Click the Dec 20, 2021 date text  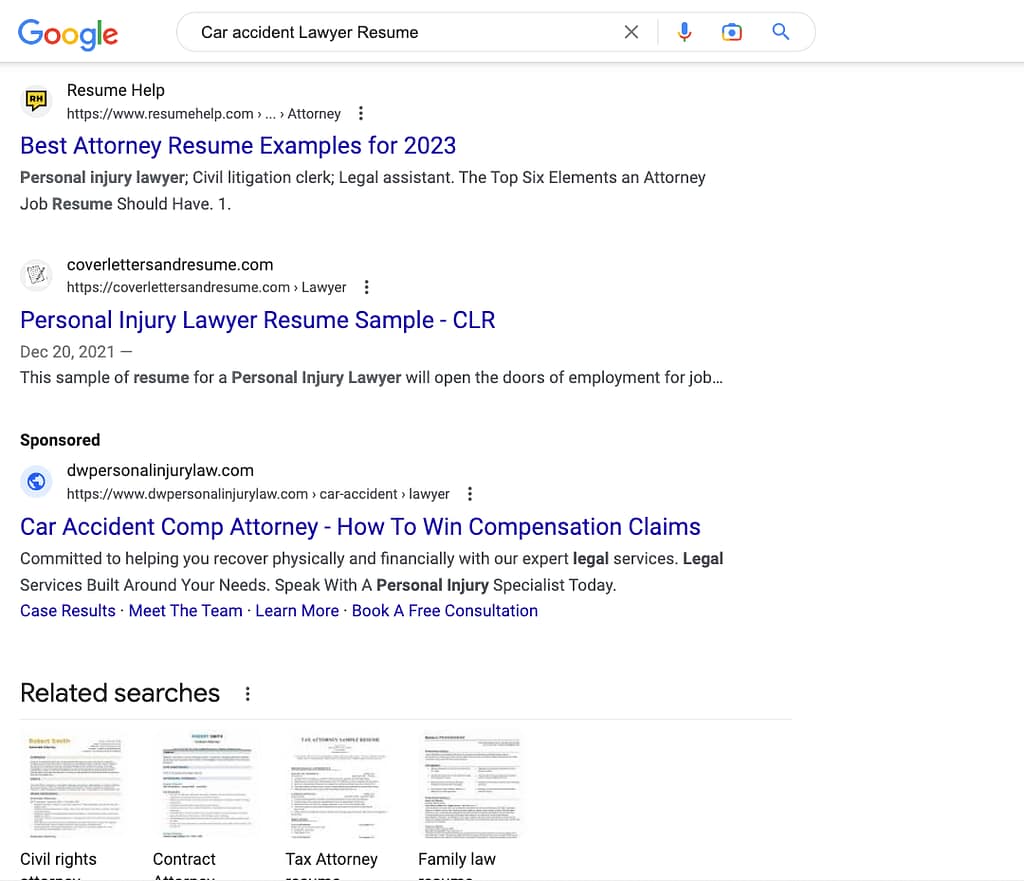[x=67, y=352]
